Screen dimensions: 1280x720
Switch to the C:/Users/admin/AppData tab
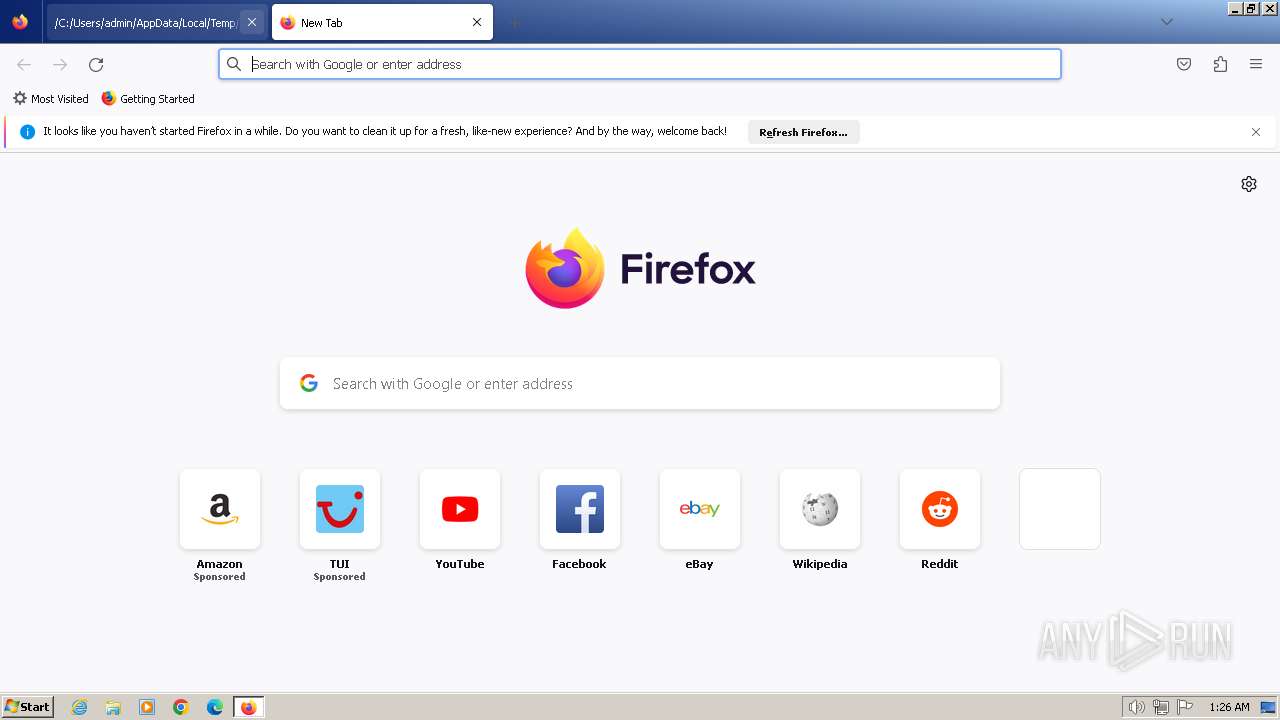pos(145,22)
